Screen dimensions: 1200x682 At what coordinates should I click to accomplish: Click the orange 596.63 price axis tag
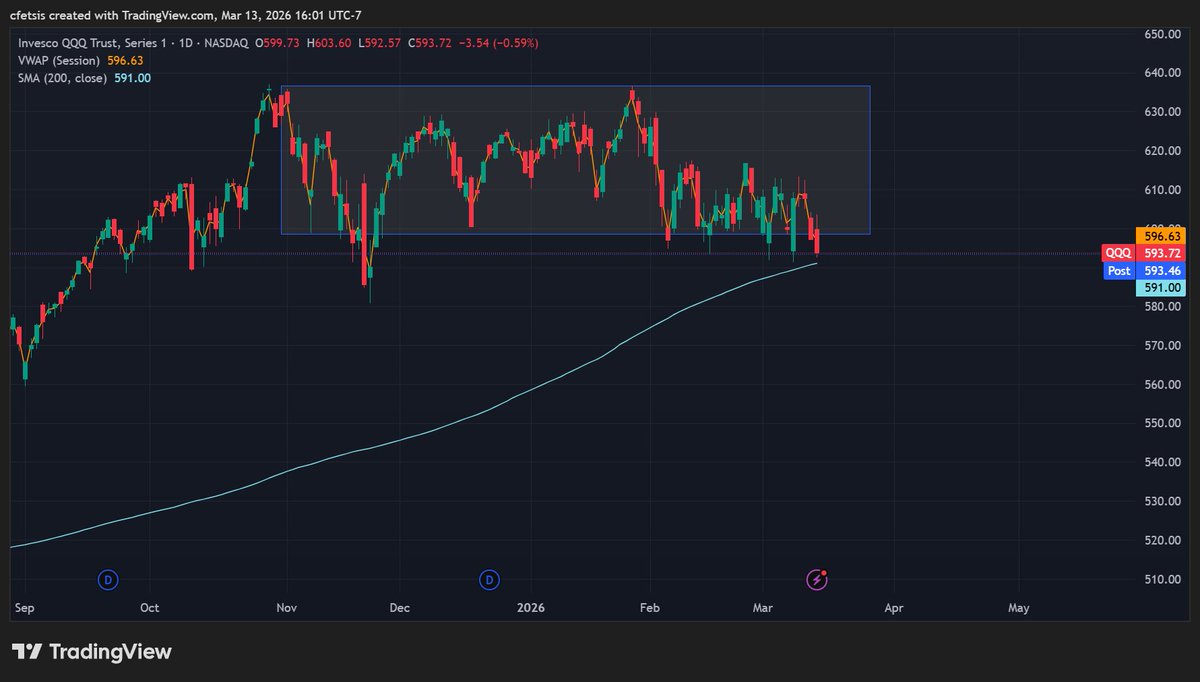1160,236
